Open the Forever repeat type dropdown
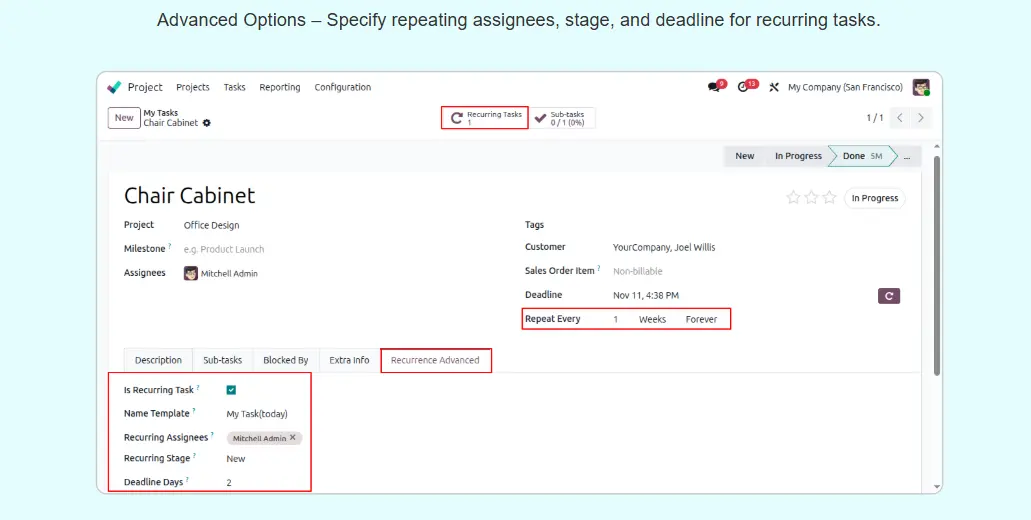Viewport: 1031px width, 520px height. [701, 319]
